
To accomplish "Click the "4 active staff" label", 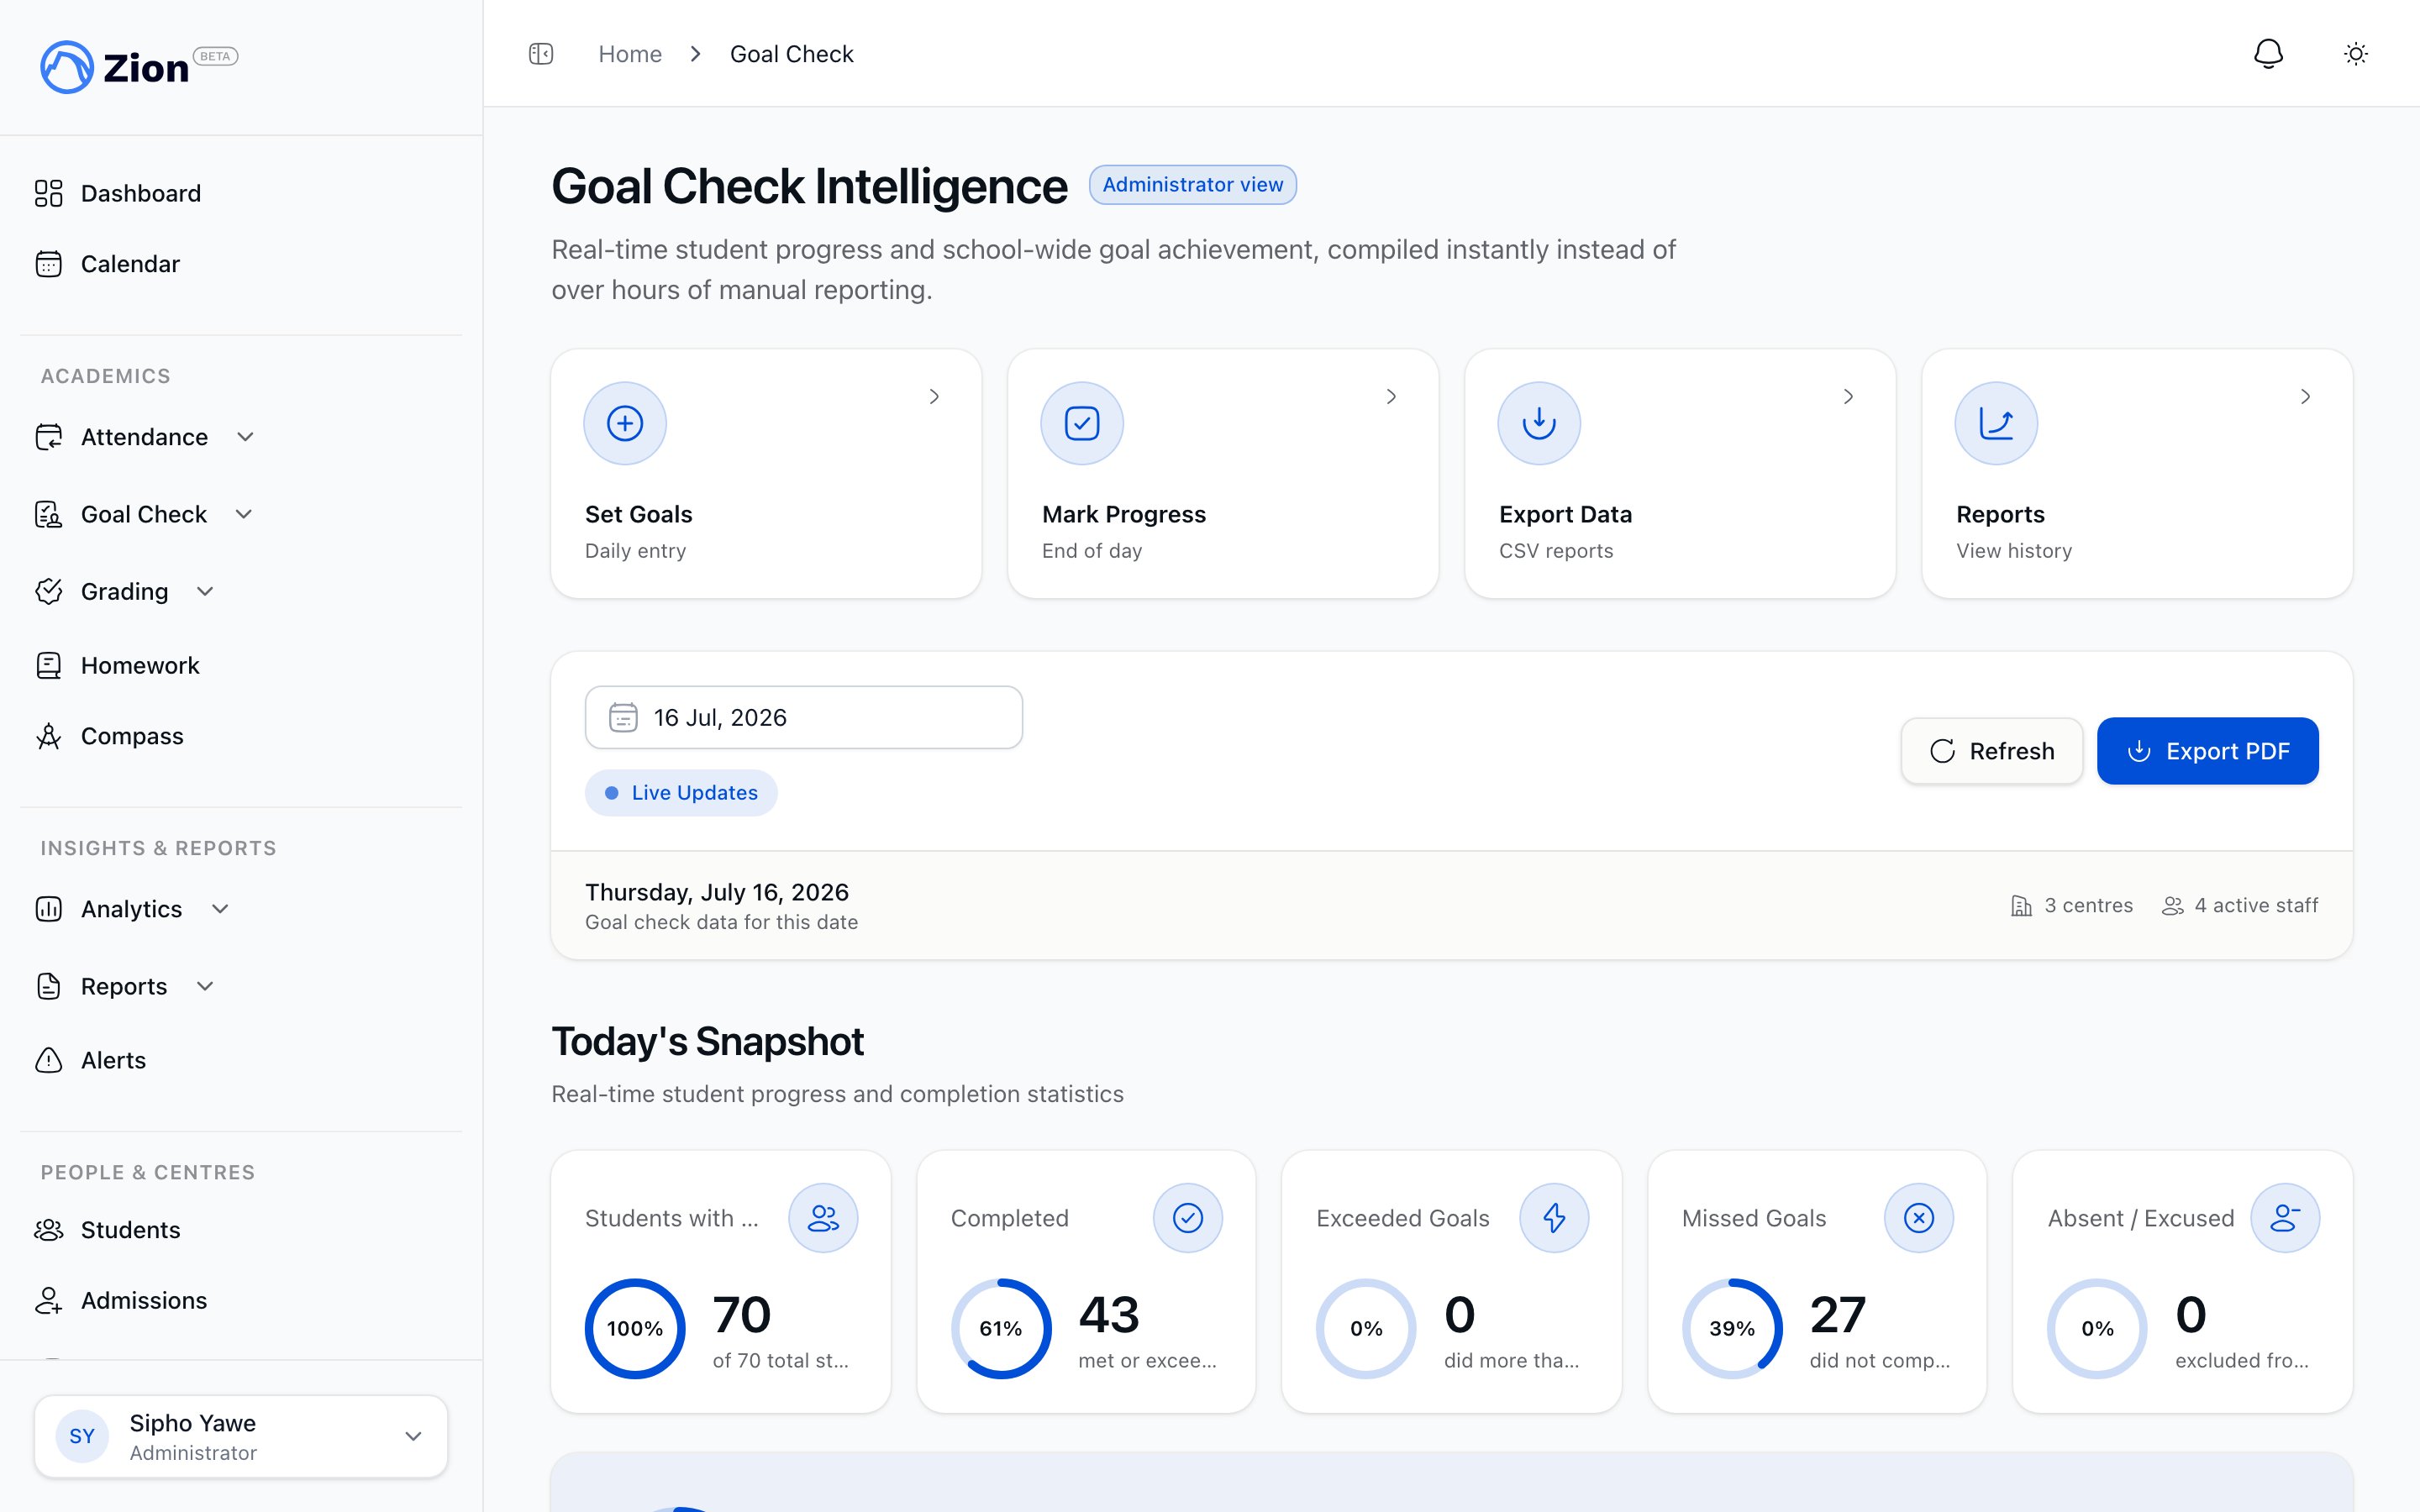I will click(2256, 905).
